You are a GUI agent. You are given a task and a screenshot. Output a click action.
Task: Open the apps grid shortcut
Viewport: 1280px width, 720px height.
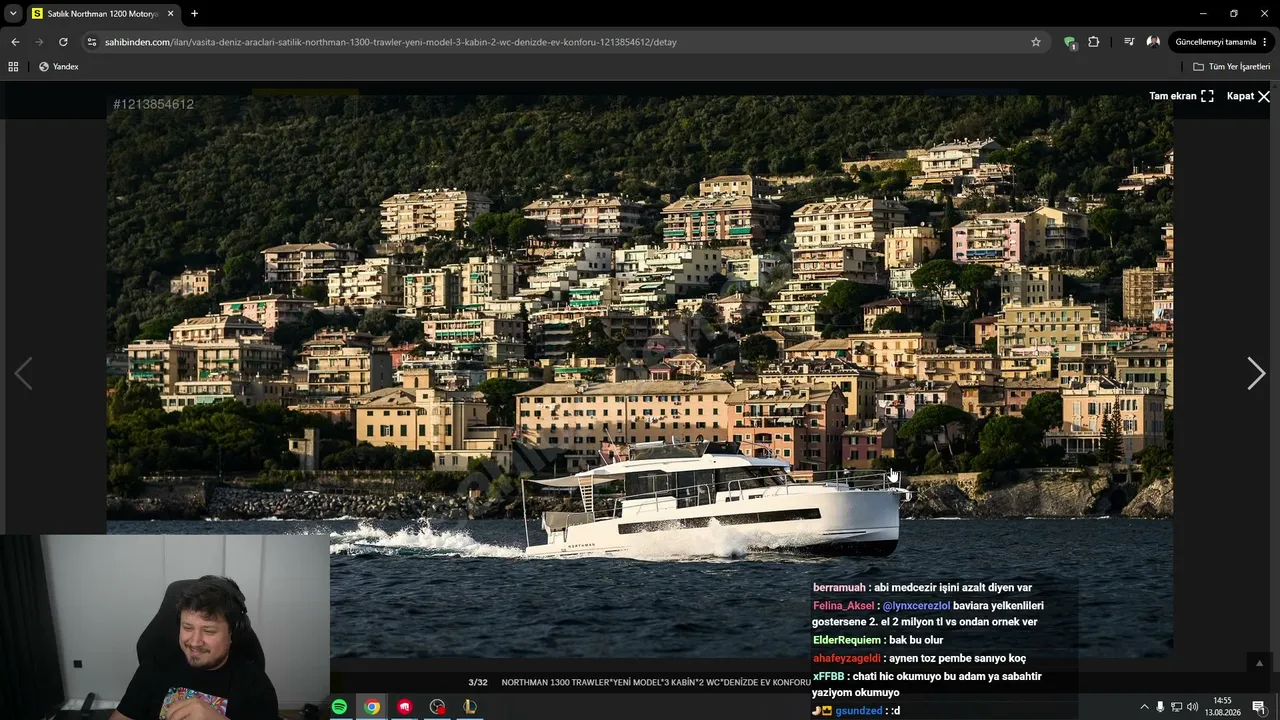(x=13, y=67)
